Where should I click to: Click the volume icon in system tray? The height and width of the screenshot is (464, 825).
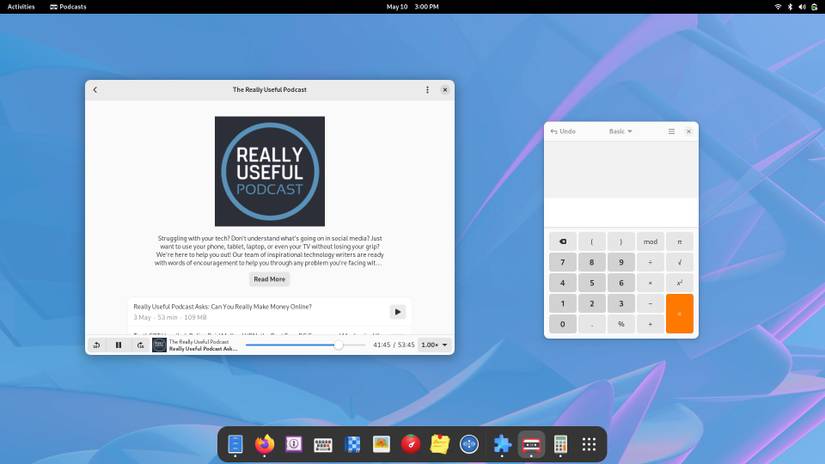802,7
